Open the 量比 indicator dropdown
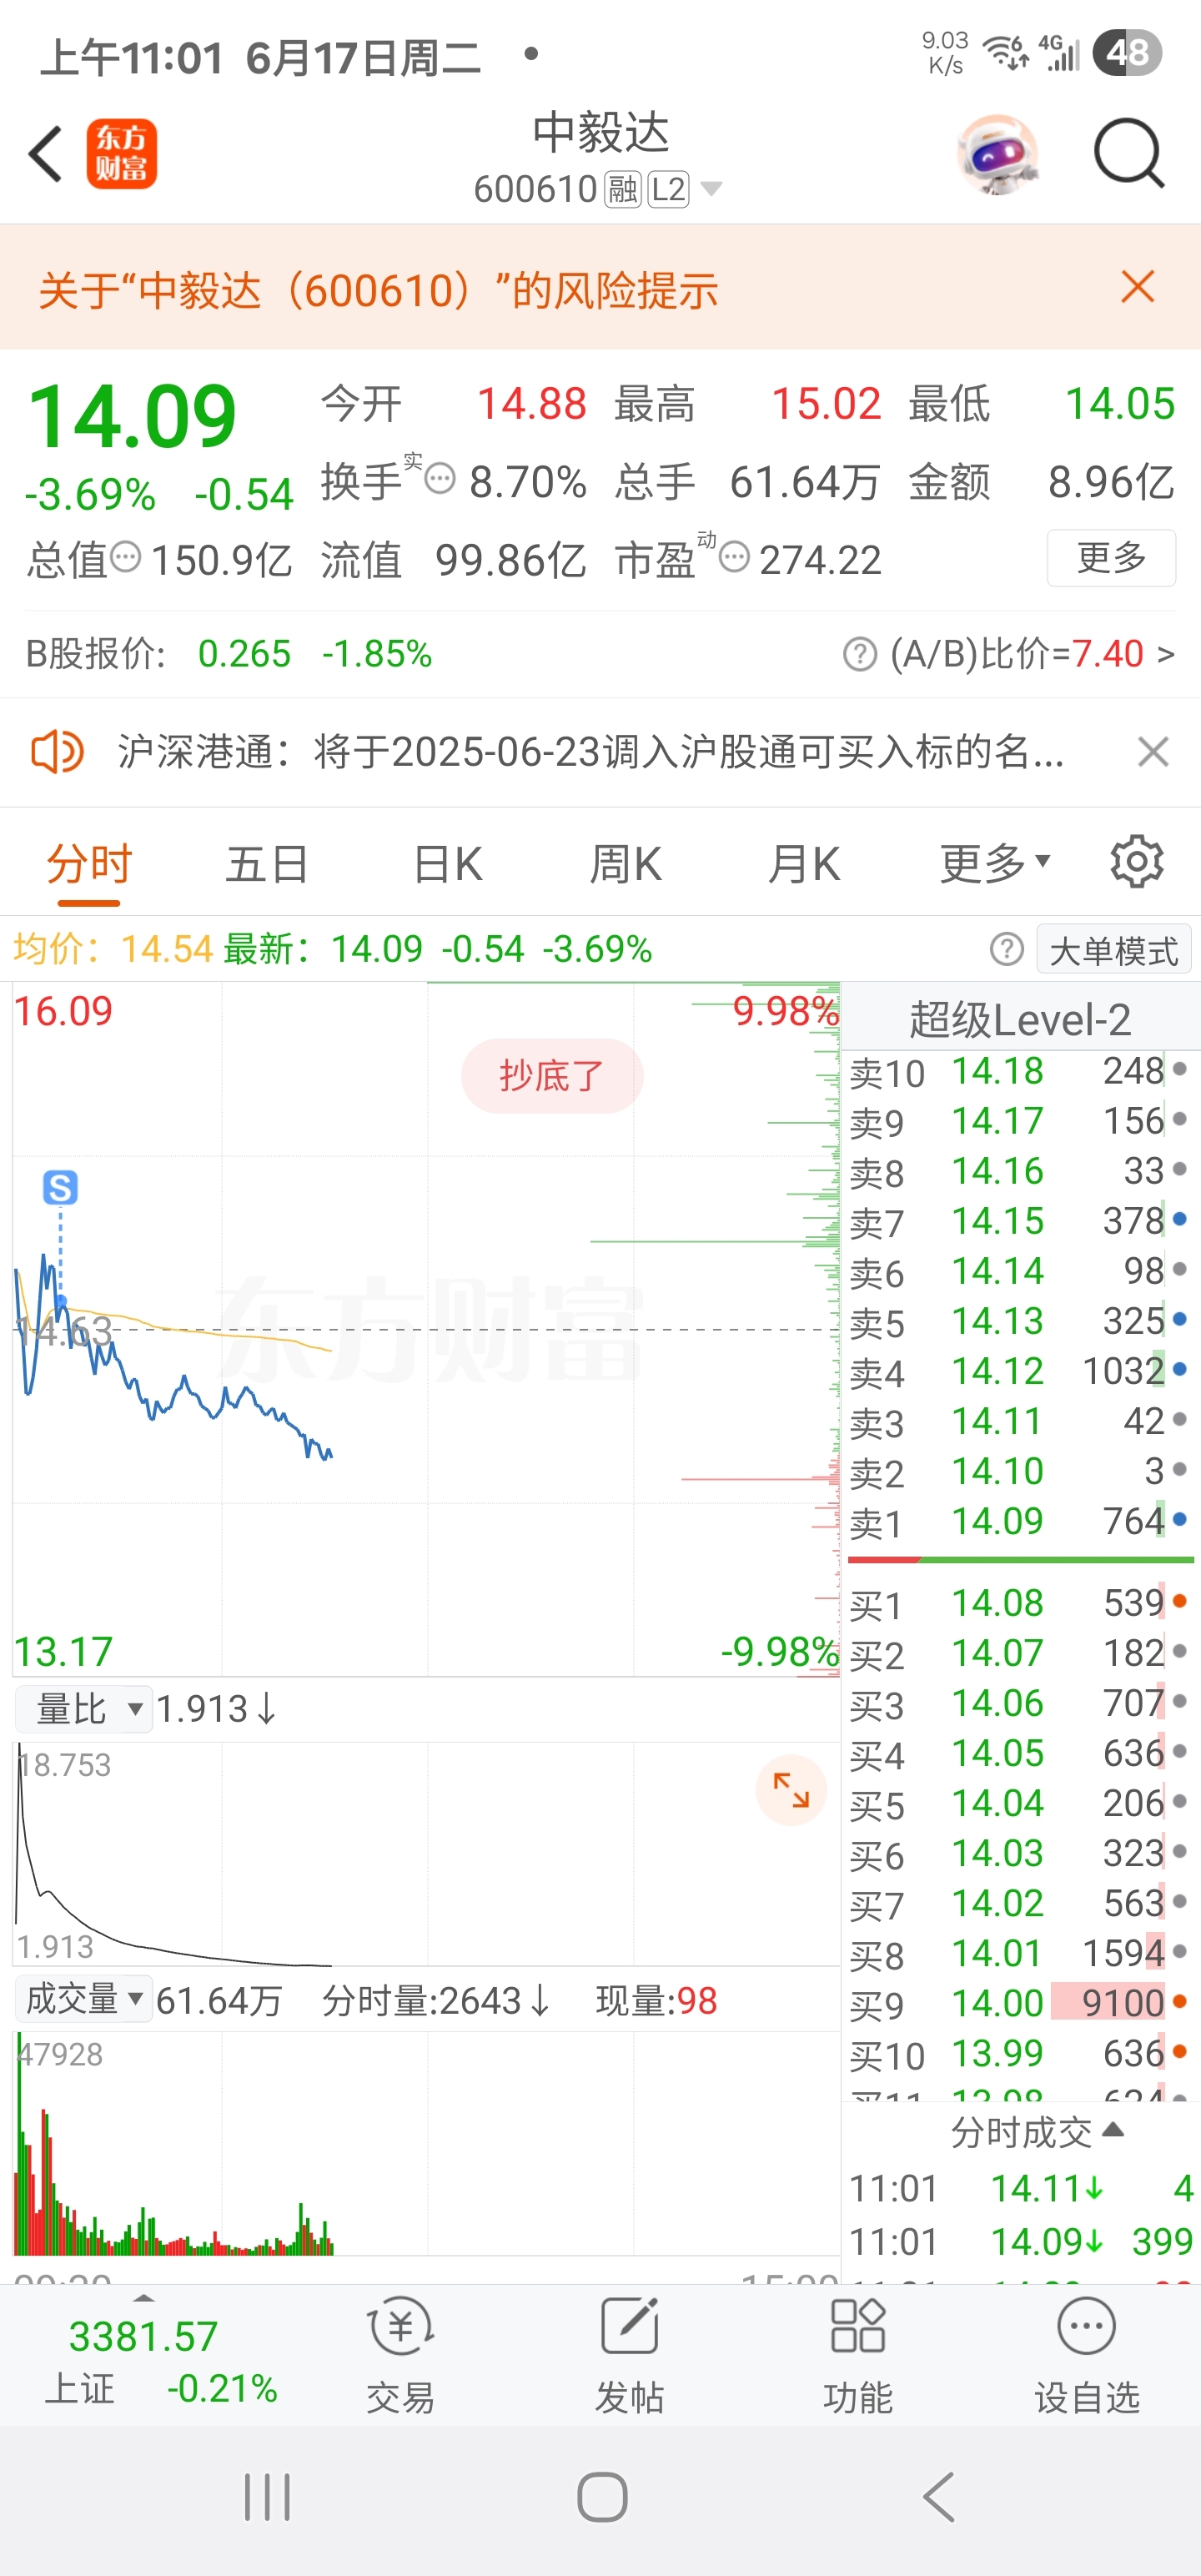This screenshot has width=1201, height=2576. [84, 1709]
